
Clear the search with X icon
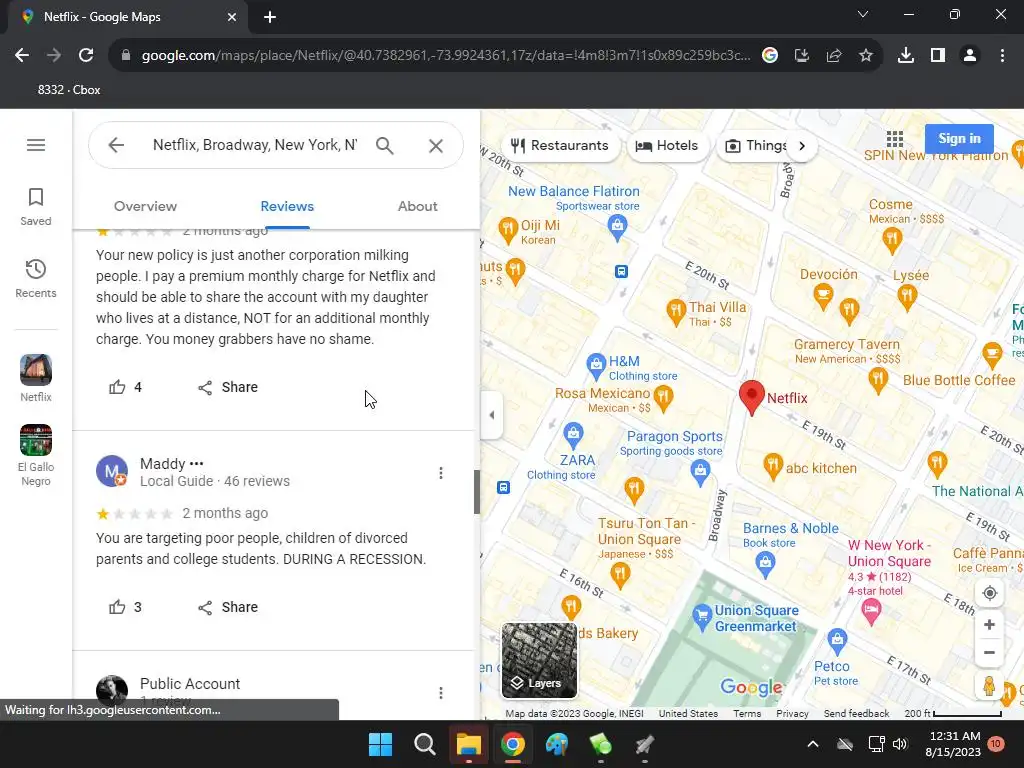(x=436, y=146)
